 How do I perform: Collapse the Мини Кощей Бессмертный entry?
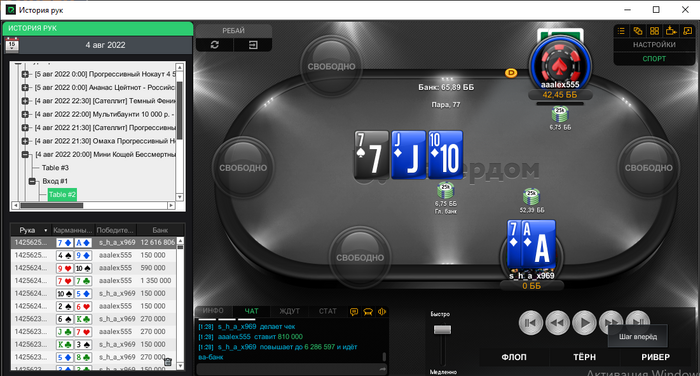25,155
